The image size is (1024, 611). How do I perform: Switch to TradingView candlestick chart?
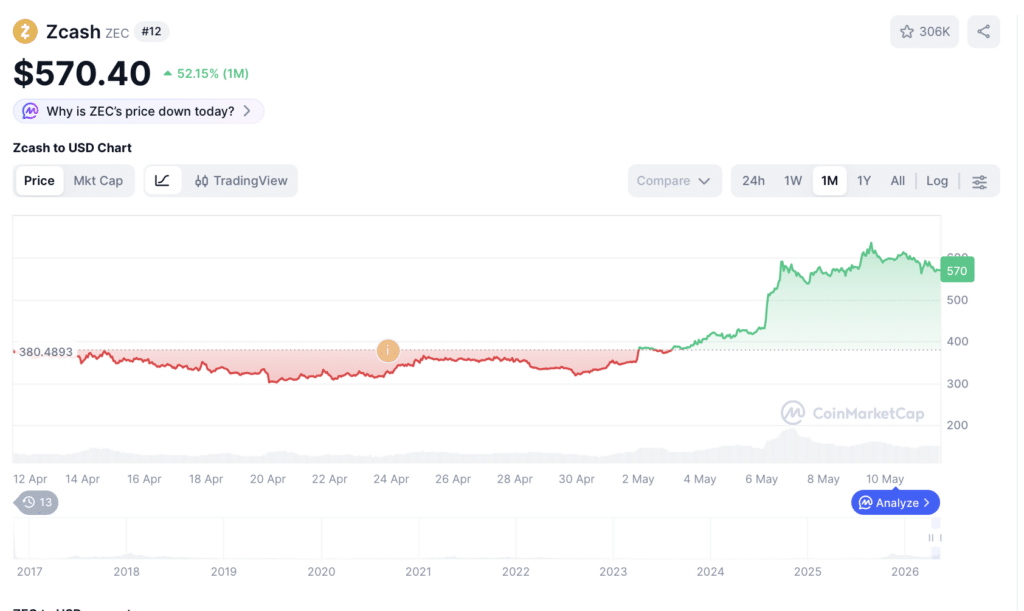click(241, 181)
